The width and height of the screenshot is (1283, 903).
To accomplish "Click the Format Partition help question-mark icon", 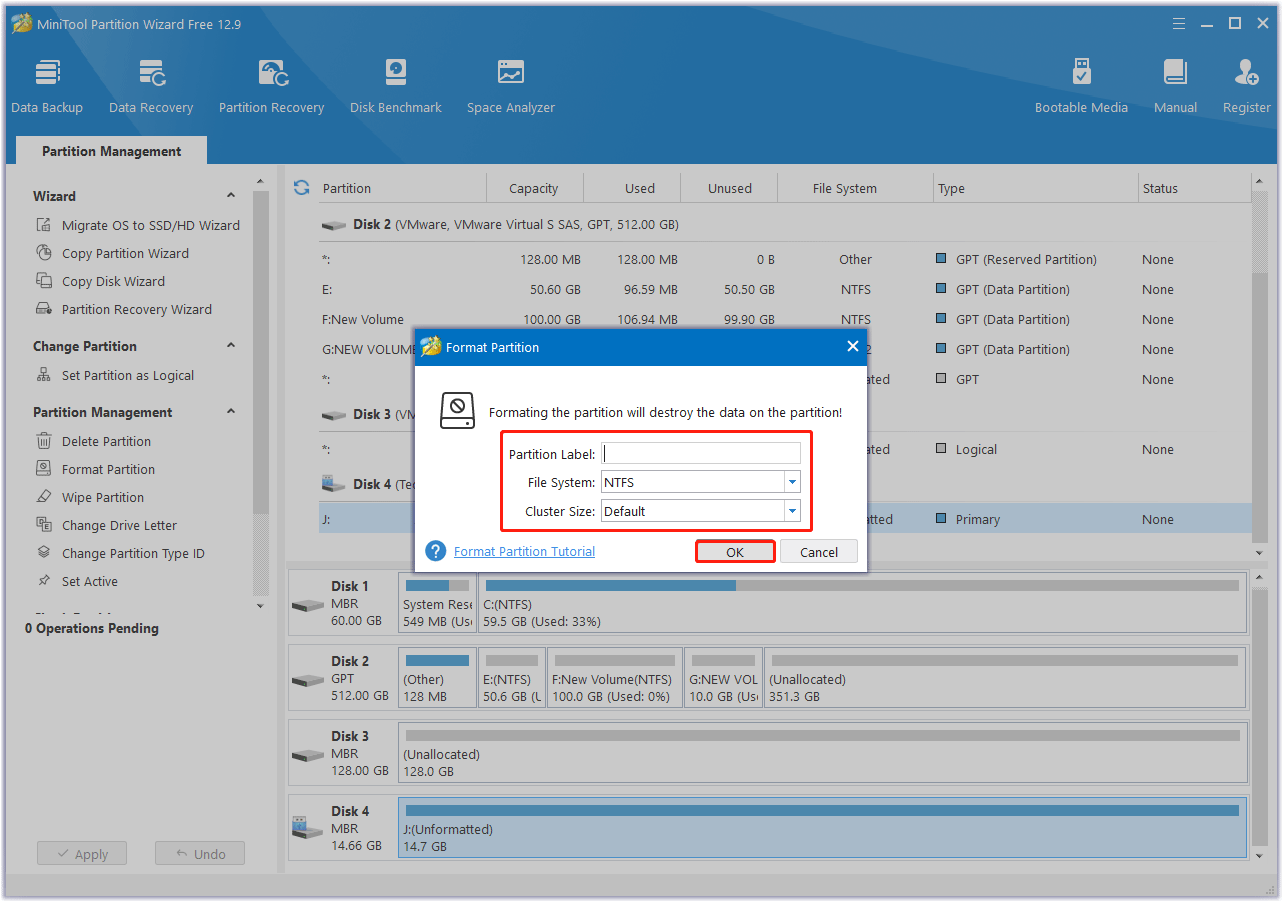I will point(435,551).
